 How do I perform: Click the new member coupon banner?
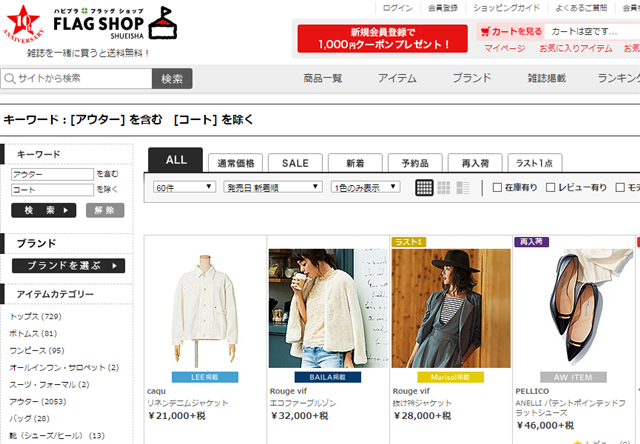383,39
